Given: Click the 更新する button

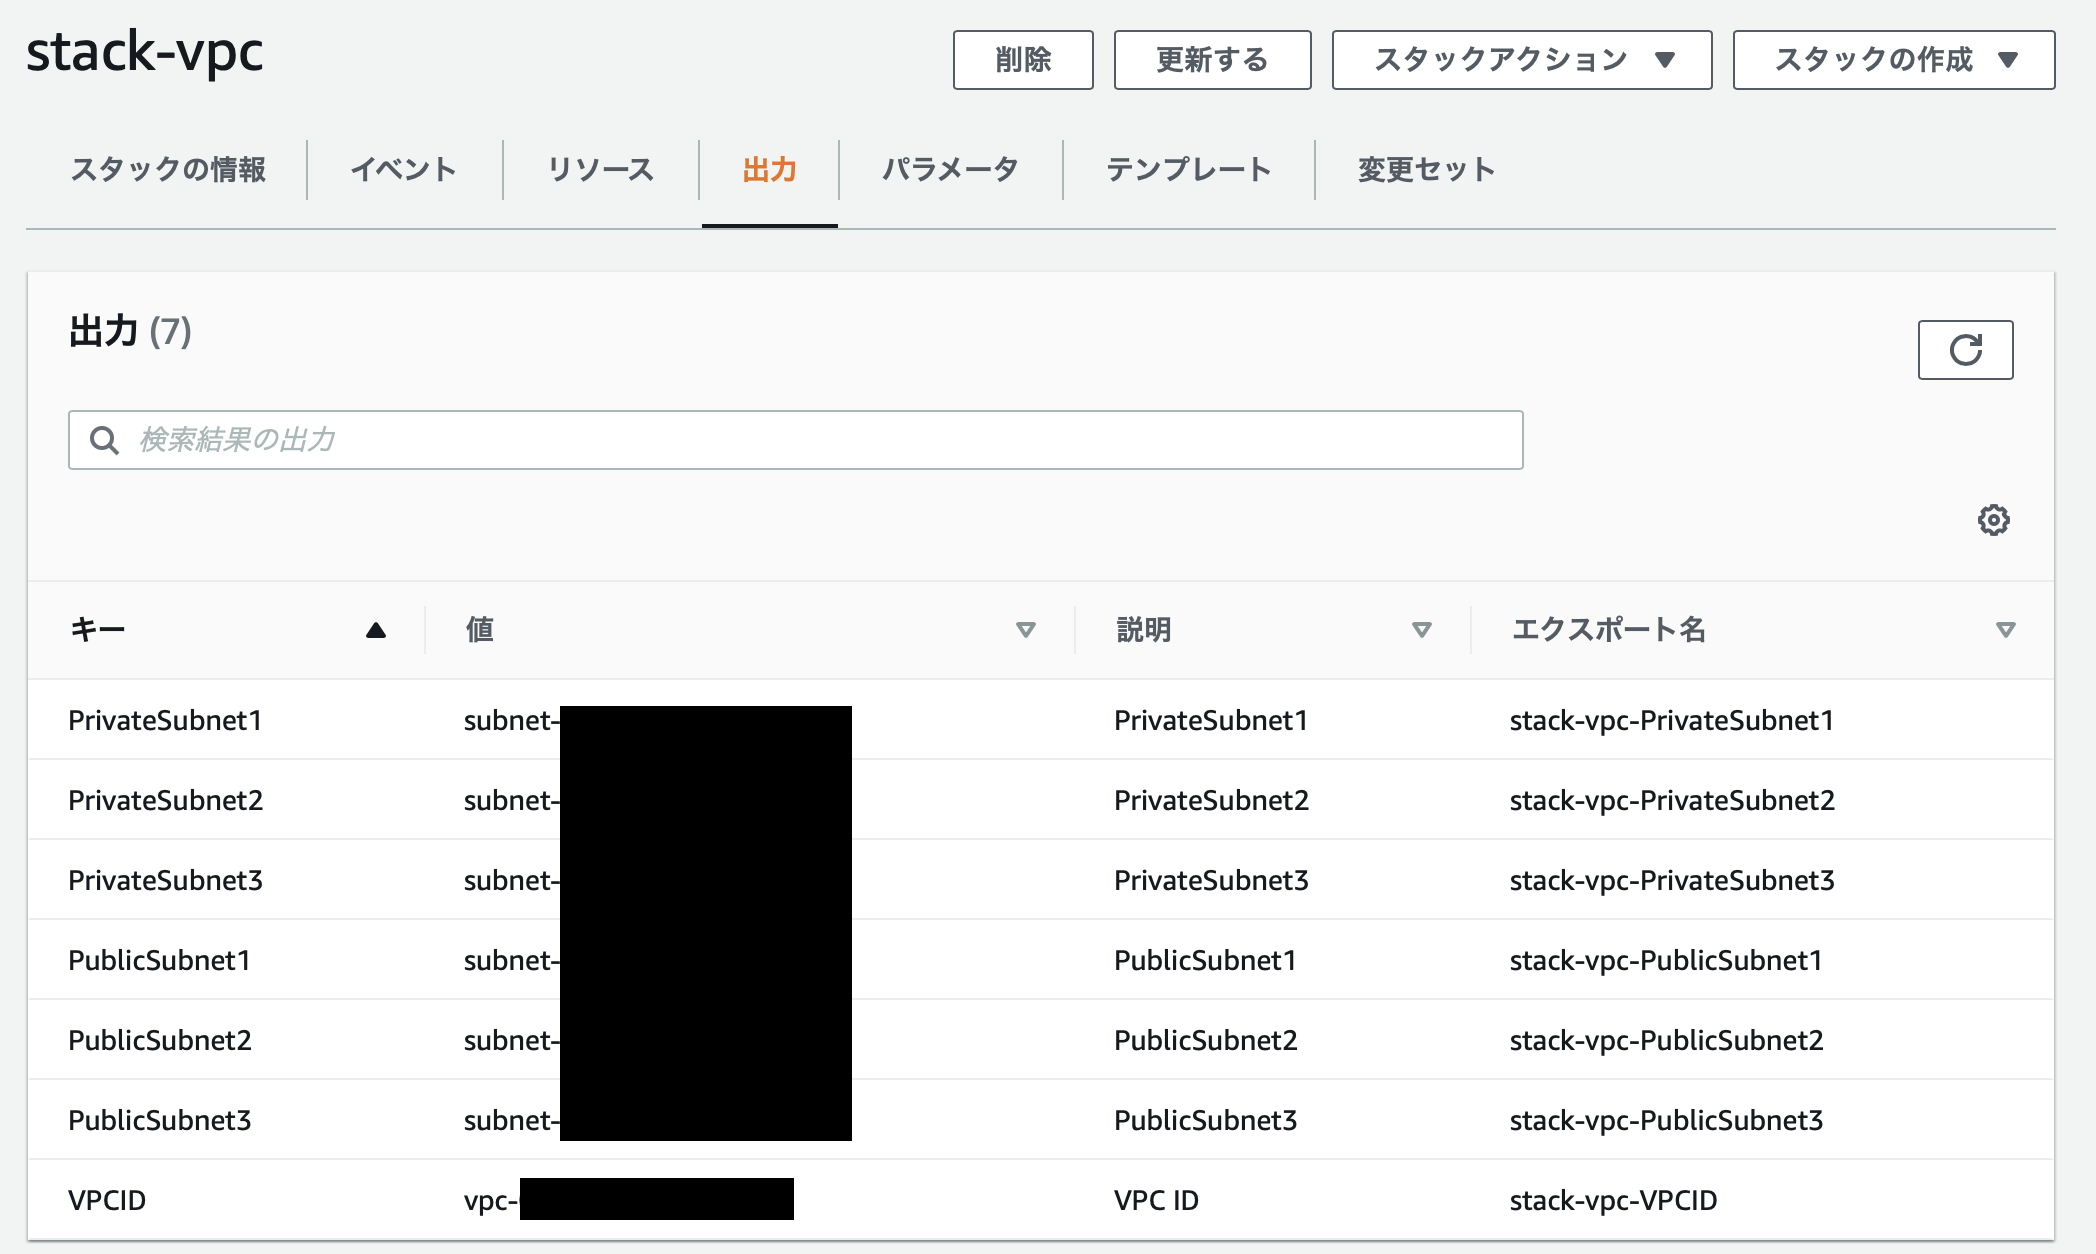Looking at the screenshot, I should coord(1212,60).
